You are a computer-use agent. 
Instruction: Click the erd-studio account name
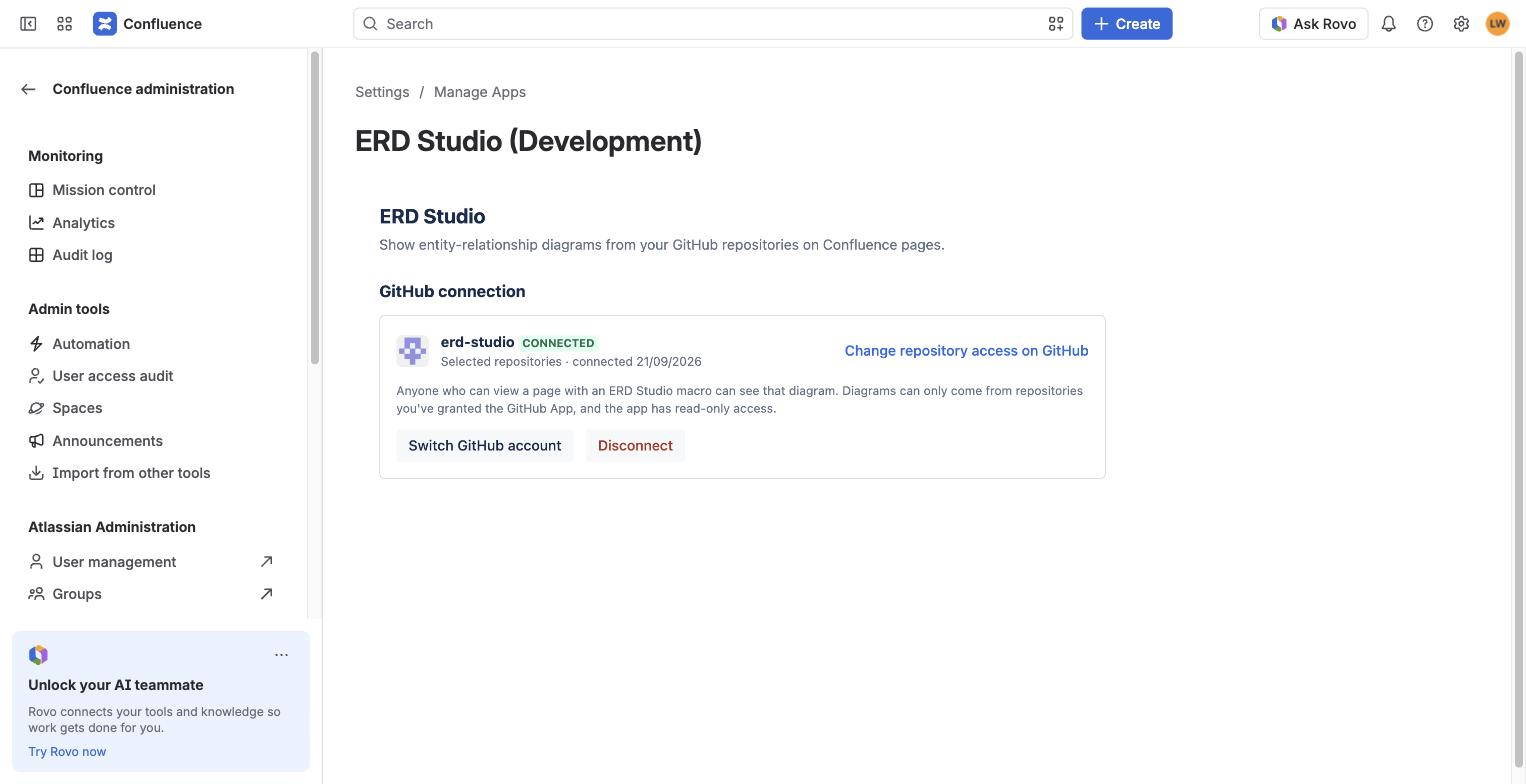(477, 342)
